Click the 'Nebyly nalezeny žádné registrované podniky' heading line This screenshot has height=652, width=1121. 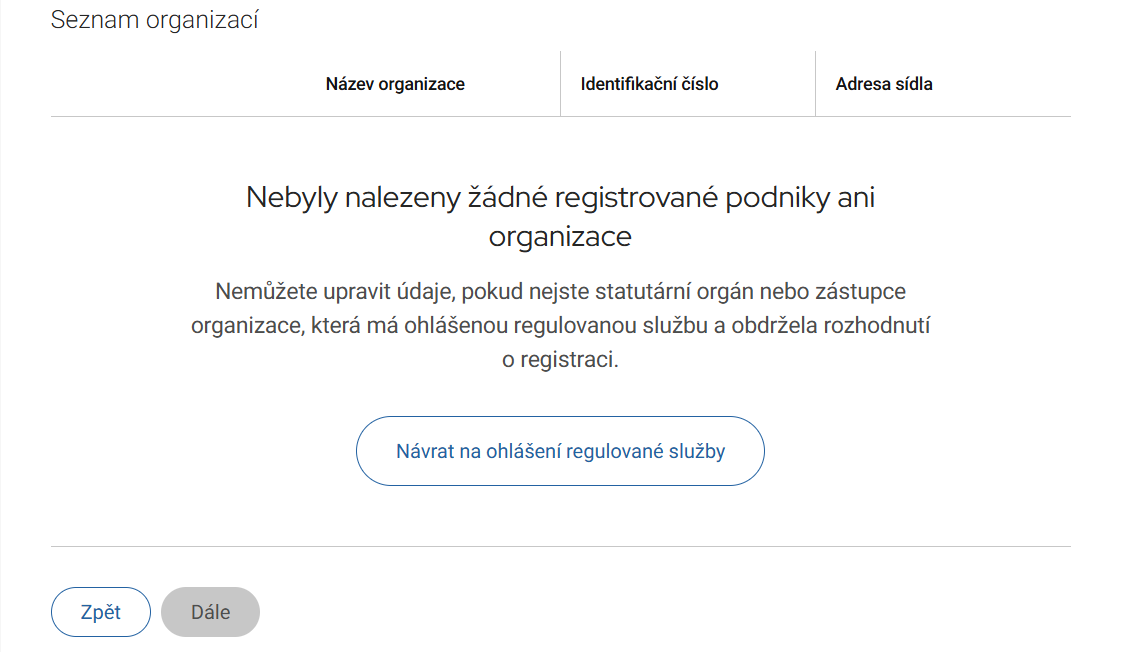[560, 197]
